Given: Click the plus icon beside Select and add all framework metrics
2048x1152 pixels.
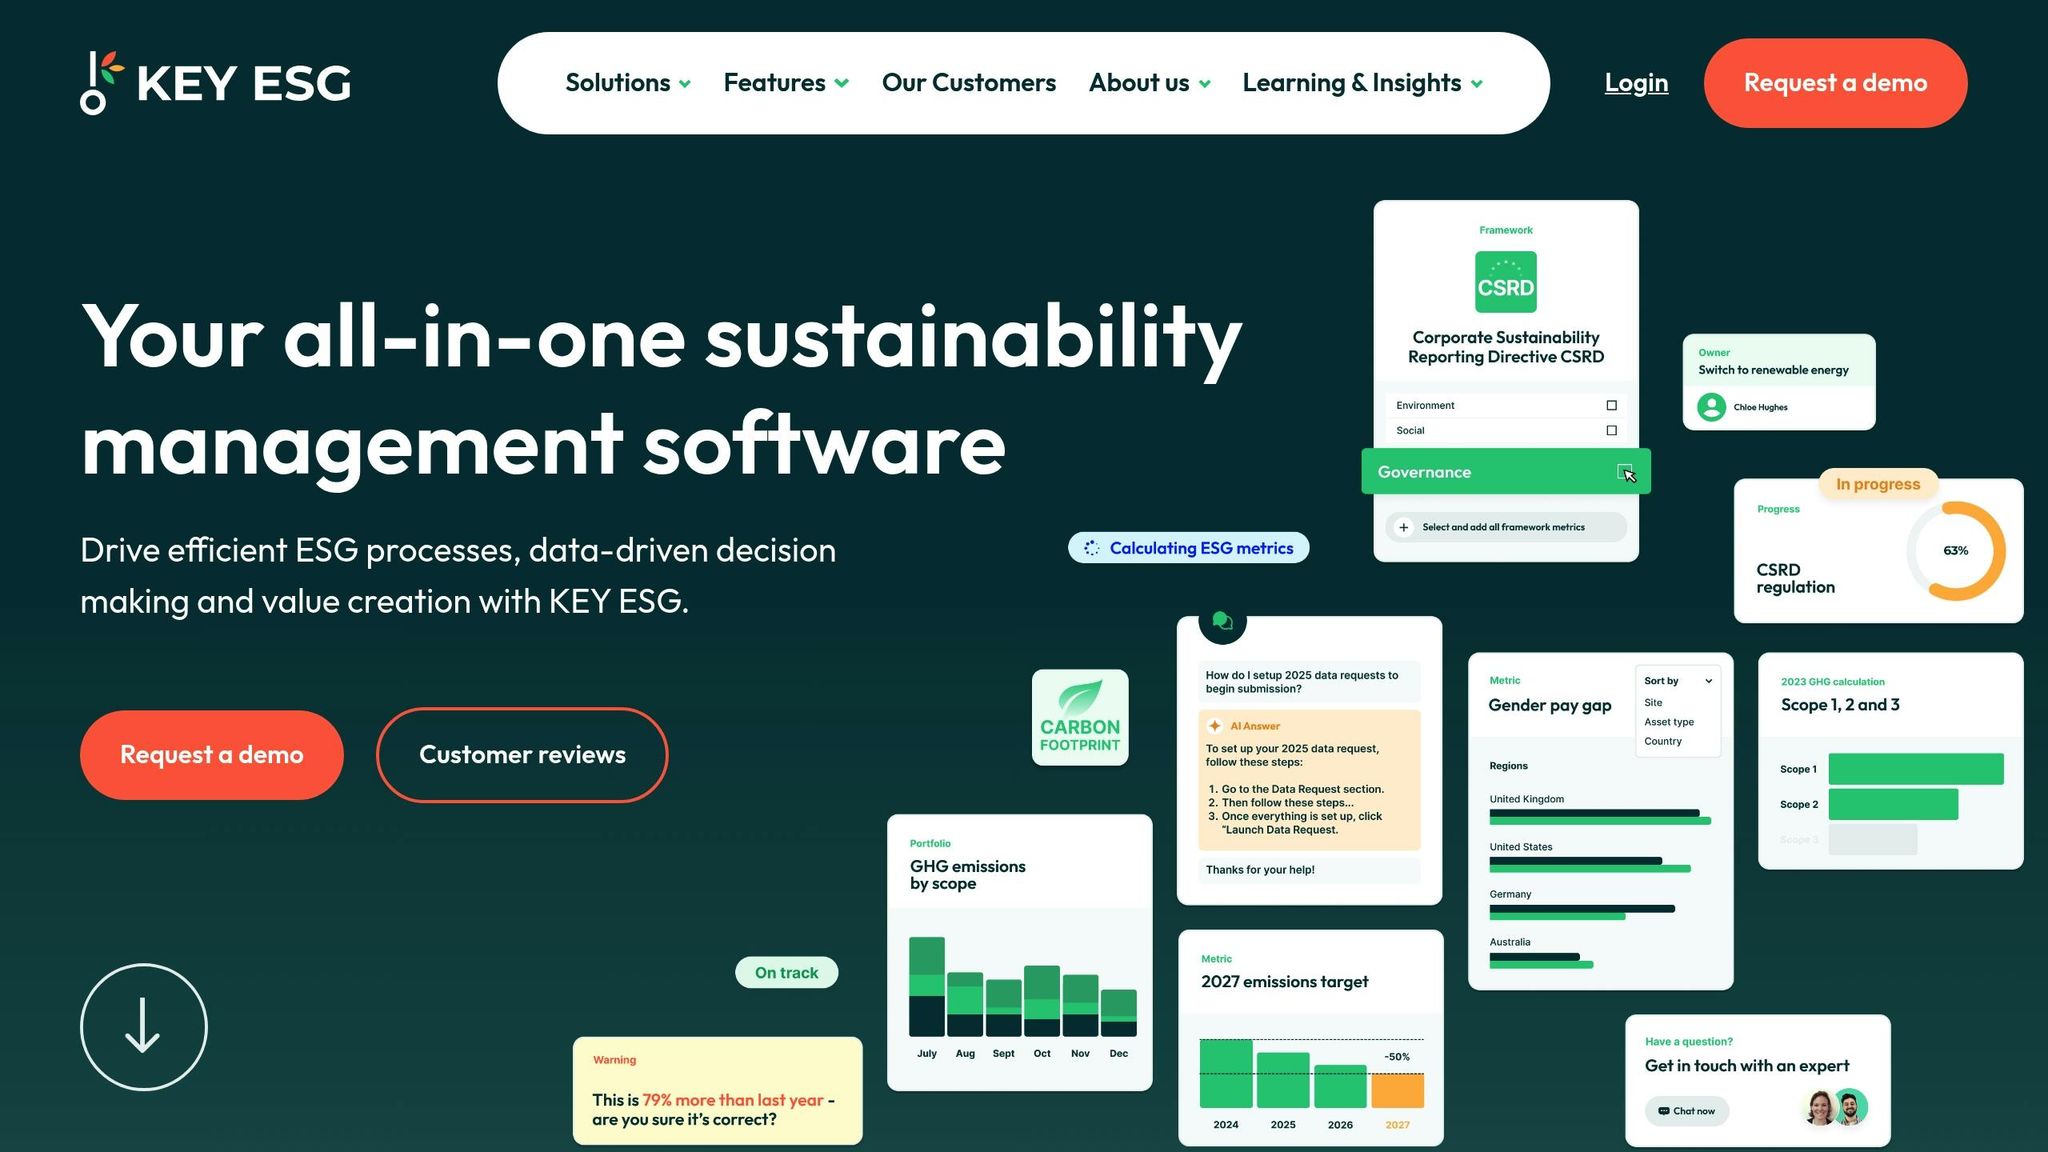Looking at the screenshot, I should point(1404,527).
